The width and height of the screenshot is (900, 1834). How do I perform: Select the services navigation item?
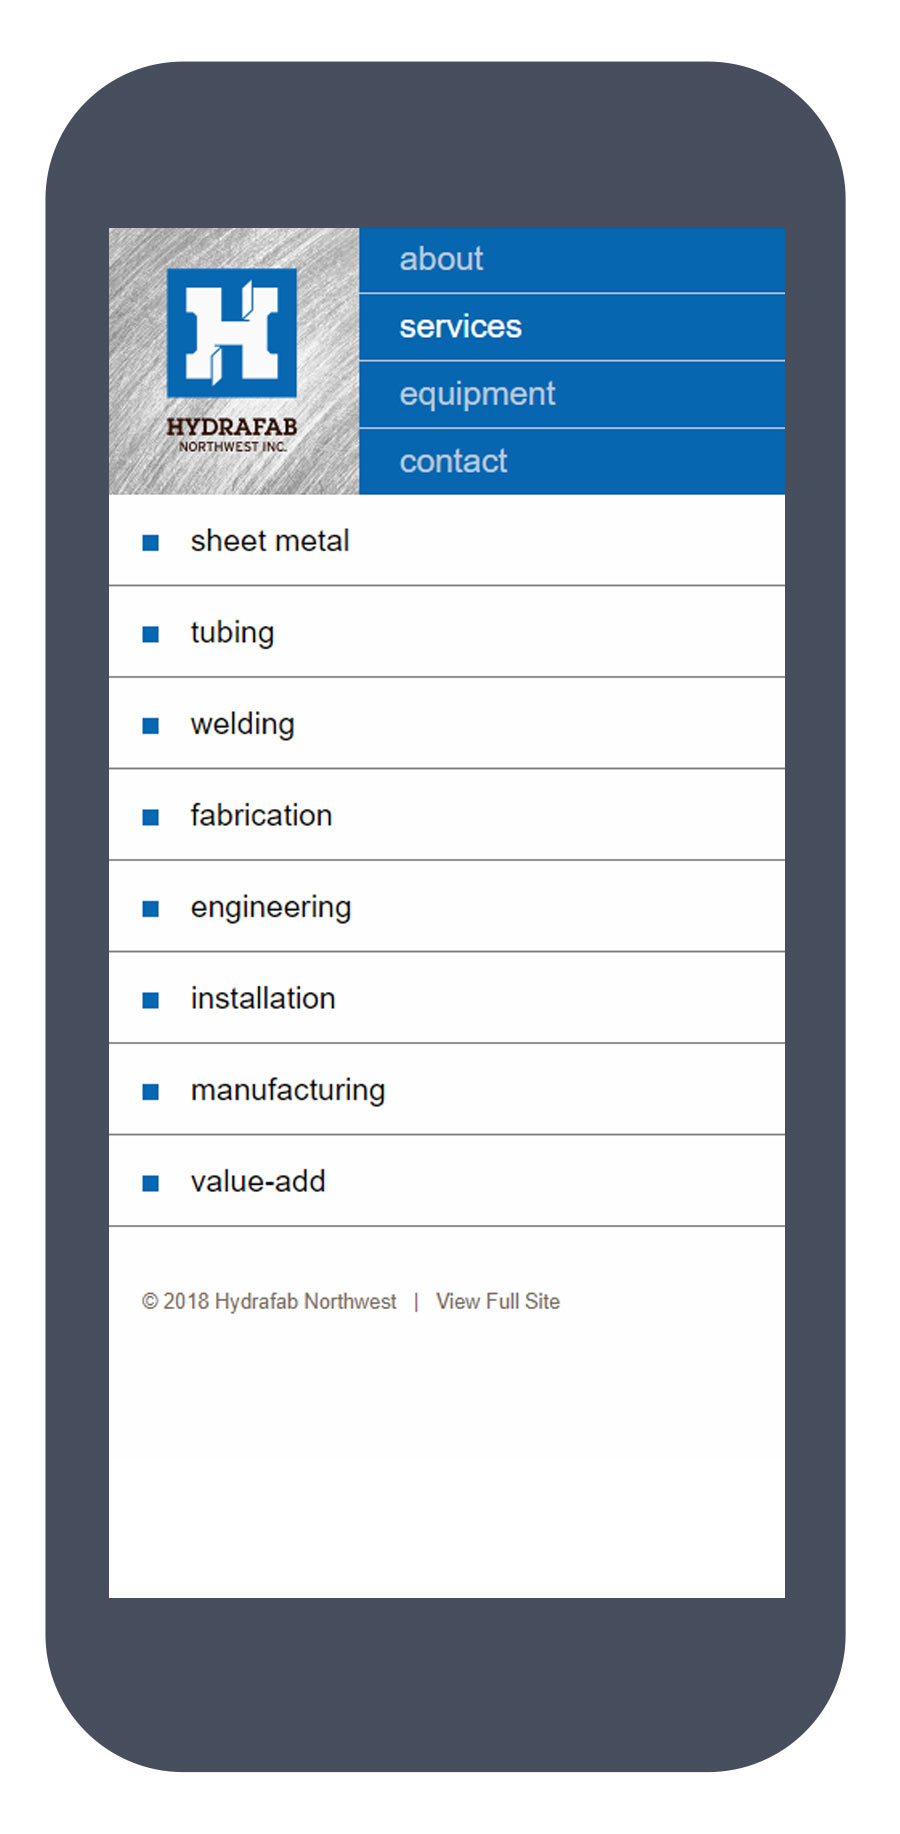(x=572, y=327)
